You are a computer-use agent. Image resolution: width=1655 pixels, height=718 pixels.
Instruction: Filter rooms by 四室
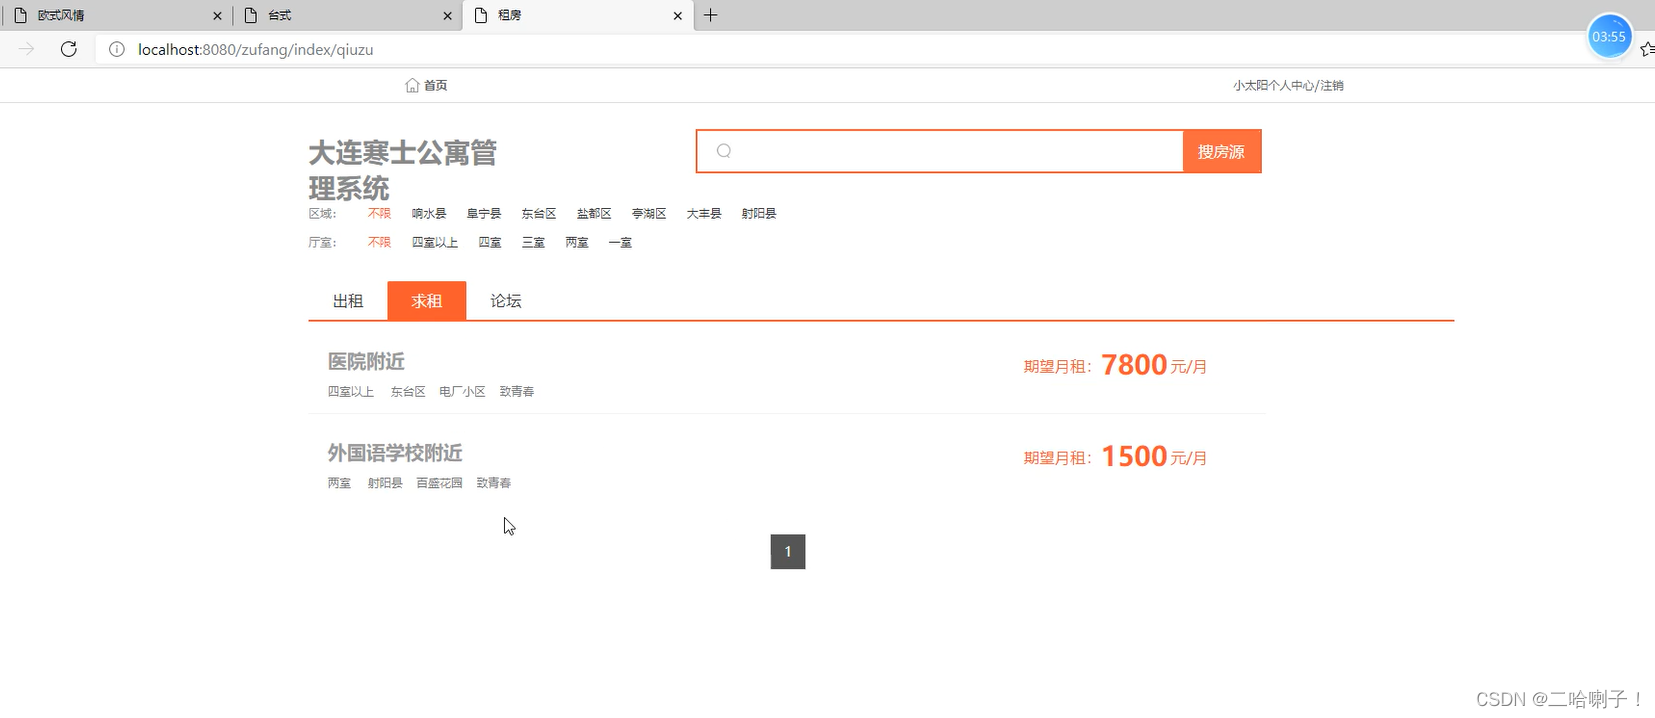click(490, 242)
